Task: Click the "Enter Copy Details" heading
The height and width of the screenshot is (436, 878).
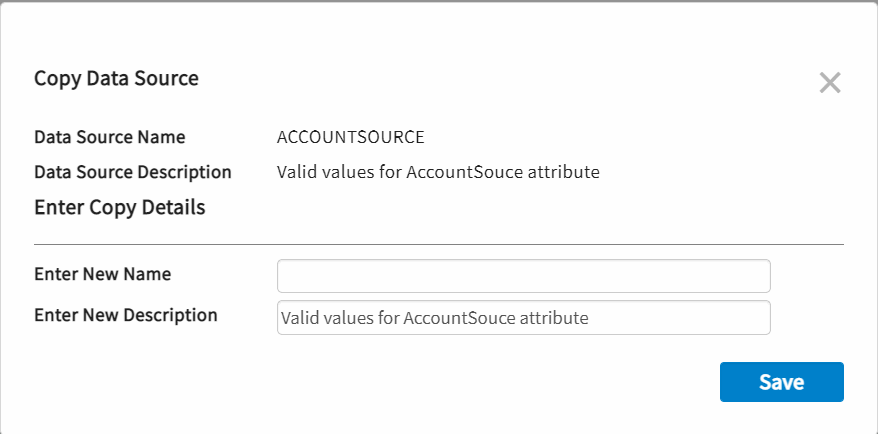Action: (119, 208)
